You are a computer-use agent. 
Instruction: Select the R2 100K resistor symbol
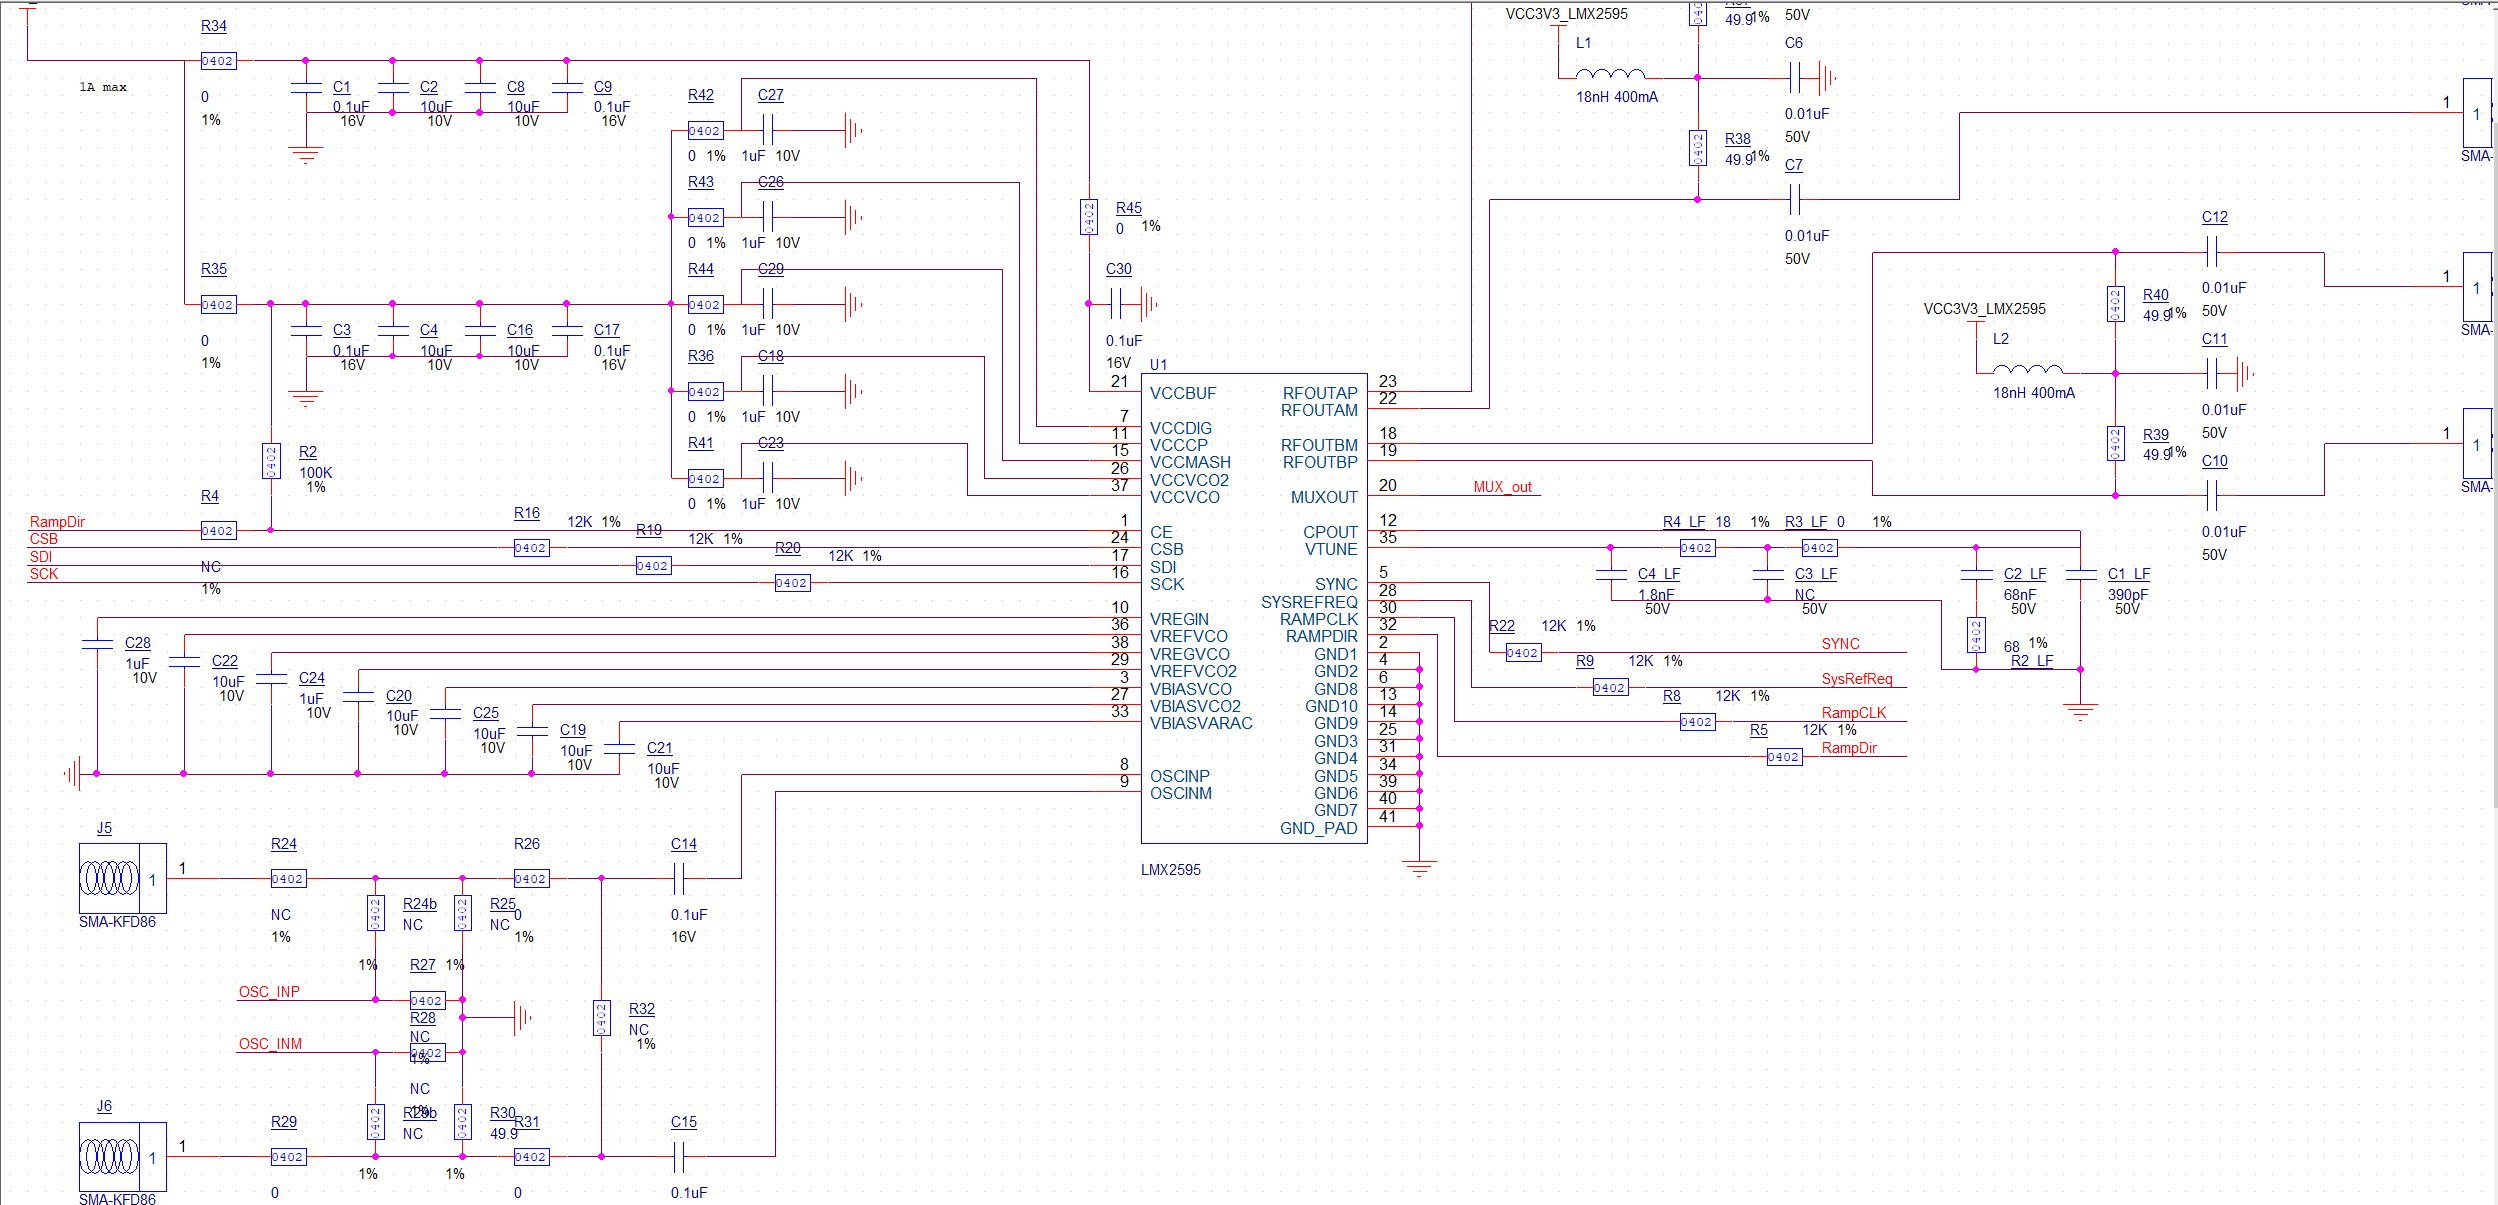(x=271, y=461)
